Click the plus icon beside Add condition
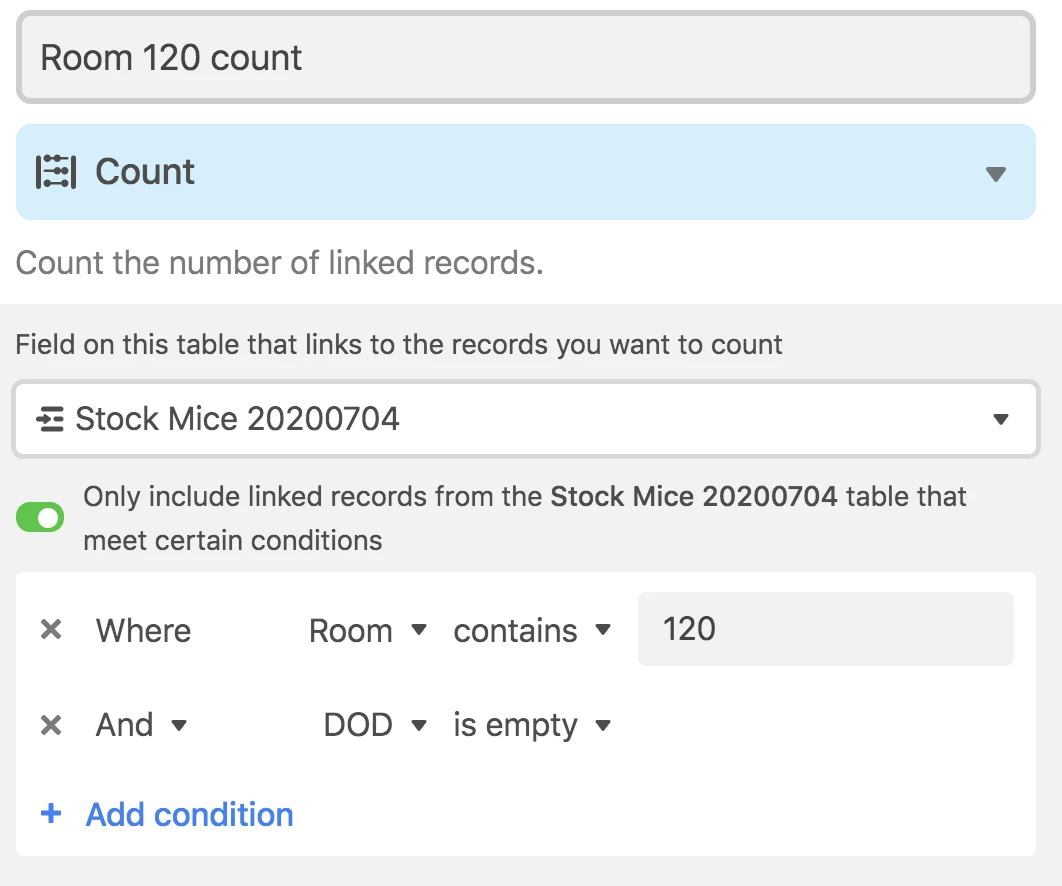 point(51,814)
